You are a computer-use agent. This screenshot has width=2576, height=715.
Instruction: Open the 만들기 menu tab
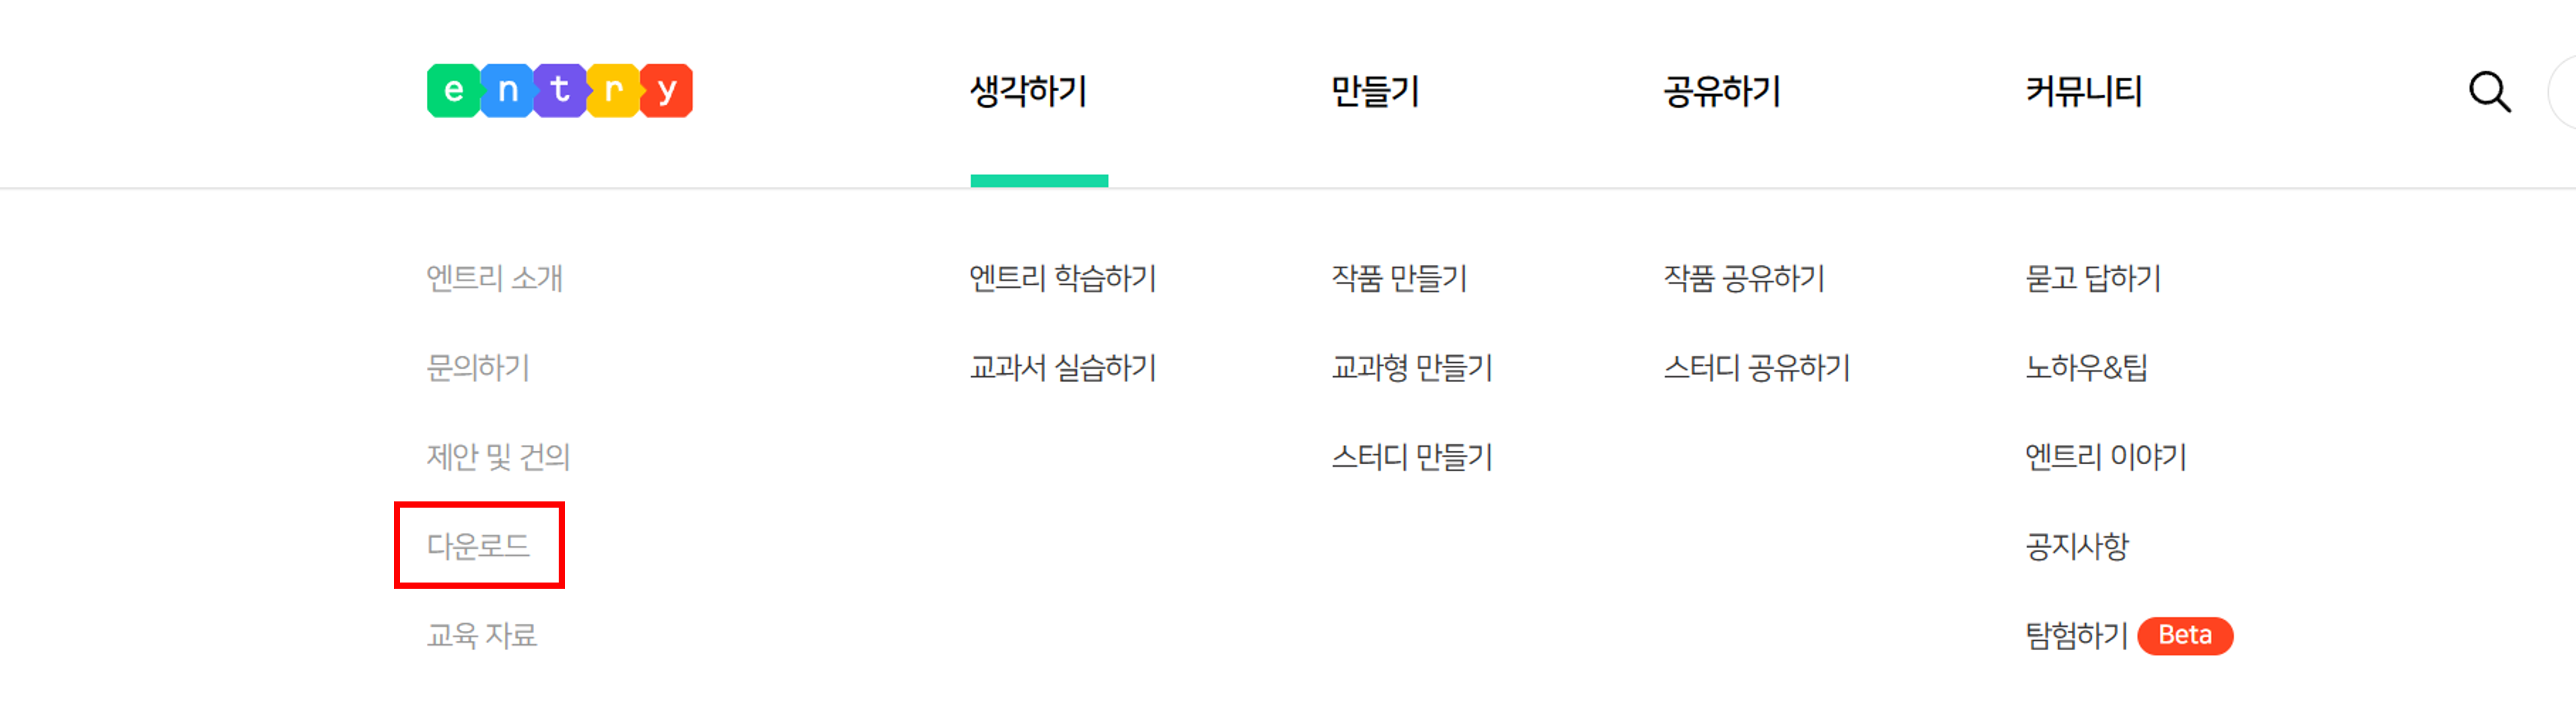(1375, 92)
